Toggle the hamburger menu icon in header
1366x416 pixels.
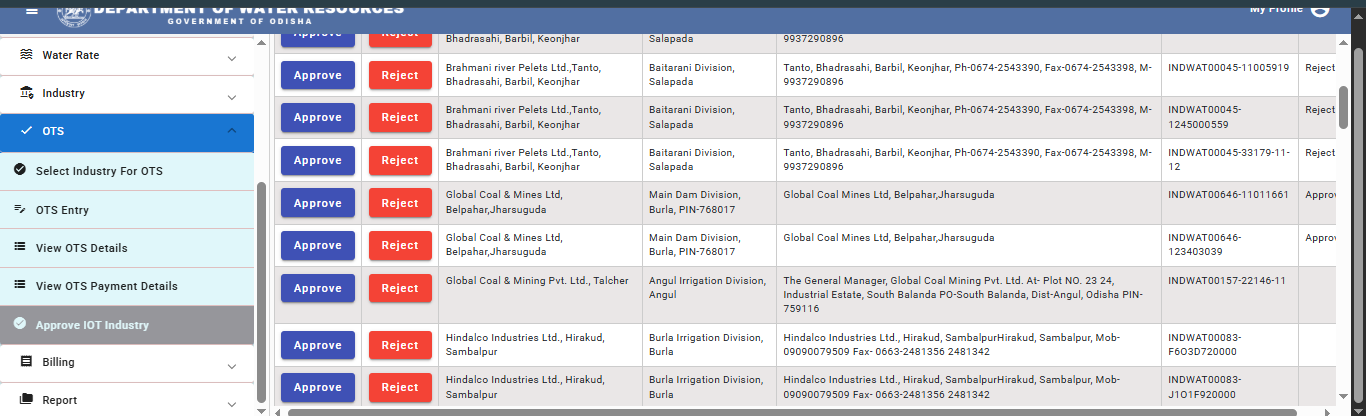point(32,9)
